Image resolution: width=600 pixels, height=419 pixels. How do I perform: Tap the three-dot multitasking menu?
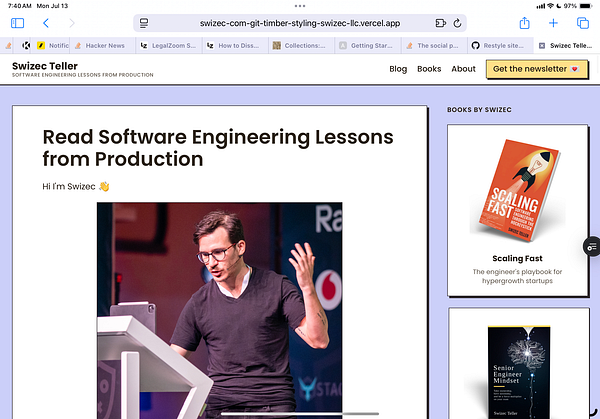[300, 6]
